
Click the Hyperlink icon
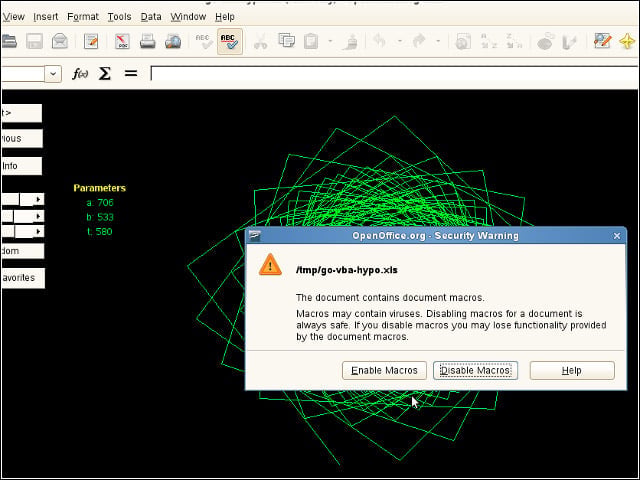[463, 41]
